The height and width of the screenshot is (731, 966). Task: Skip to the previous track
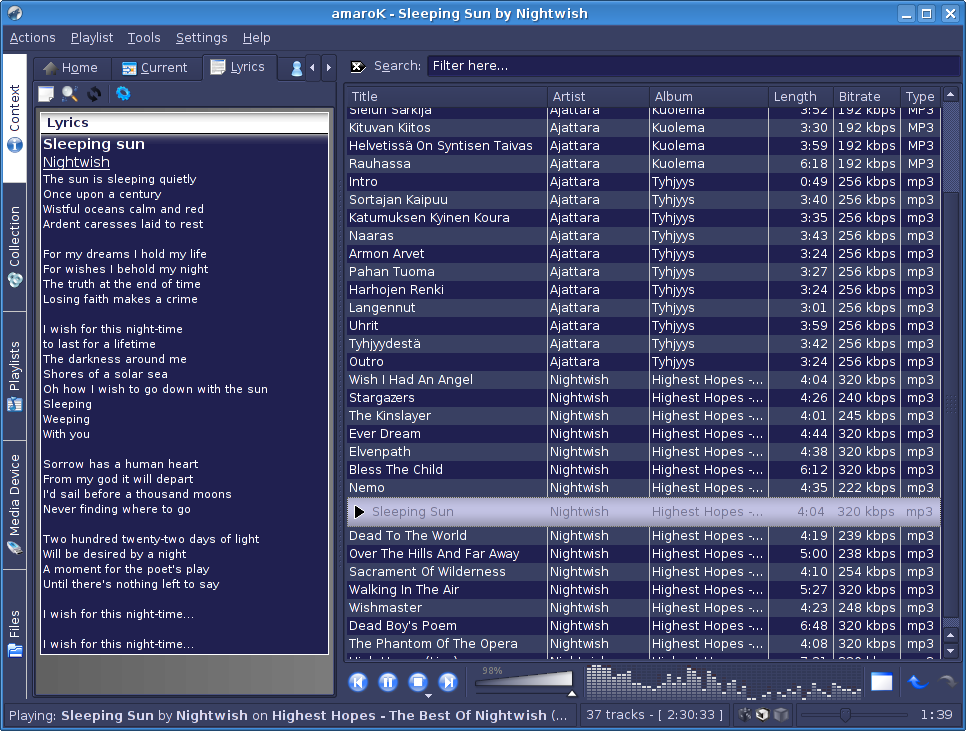tap(358, 682)
